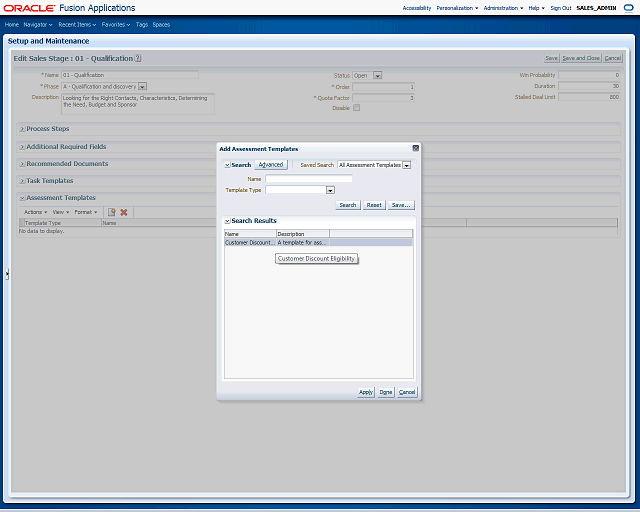
Task: Click the Description text area
Action: point(138,104)
